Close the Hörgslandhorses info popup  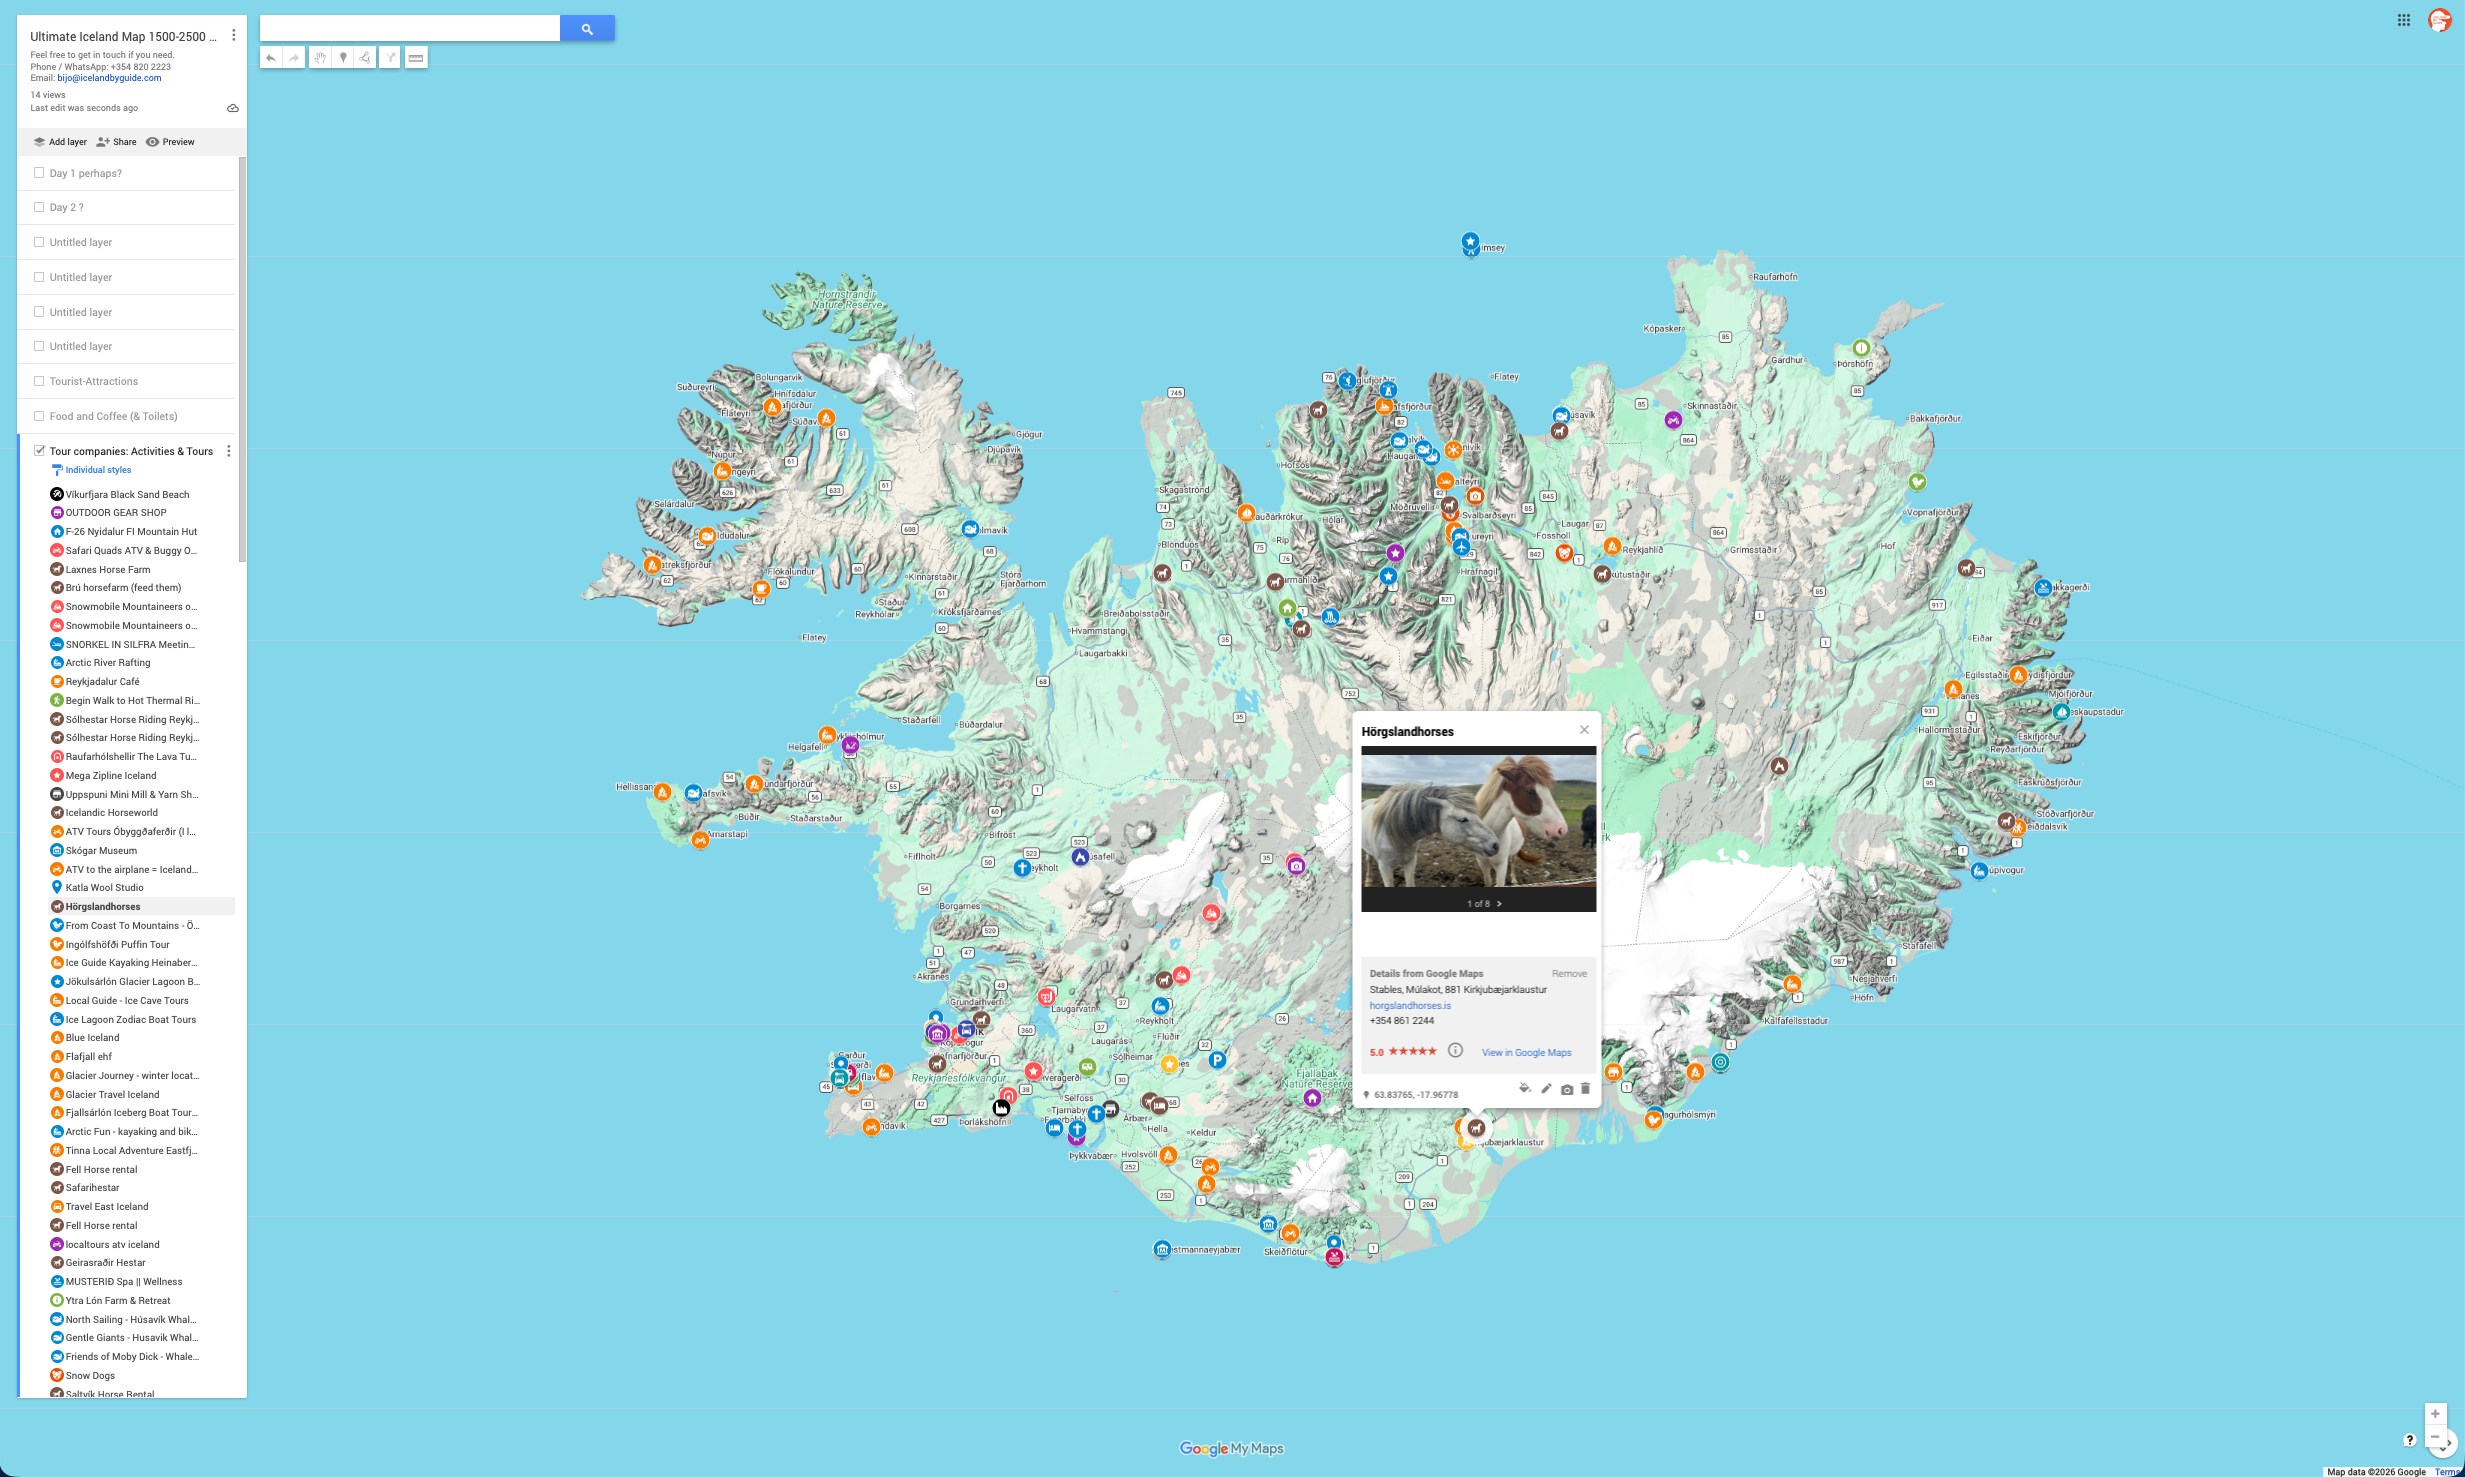[x=1584, y=730]
